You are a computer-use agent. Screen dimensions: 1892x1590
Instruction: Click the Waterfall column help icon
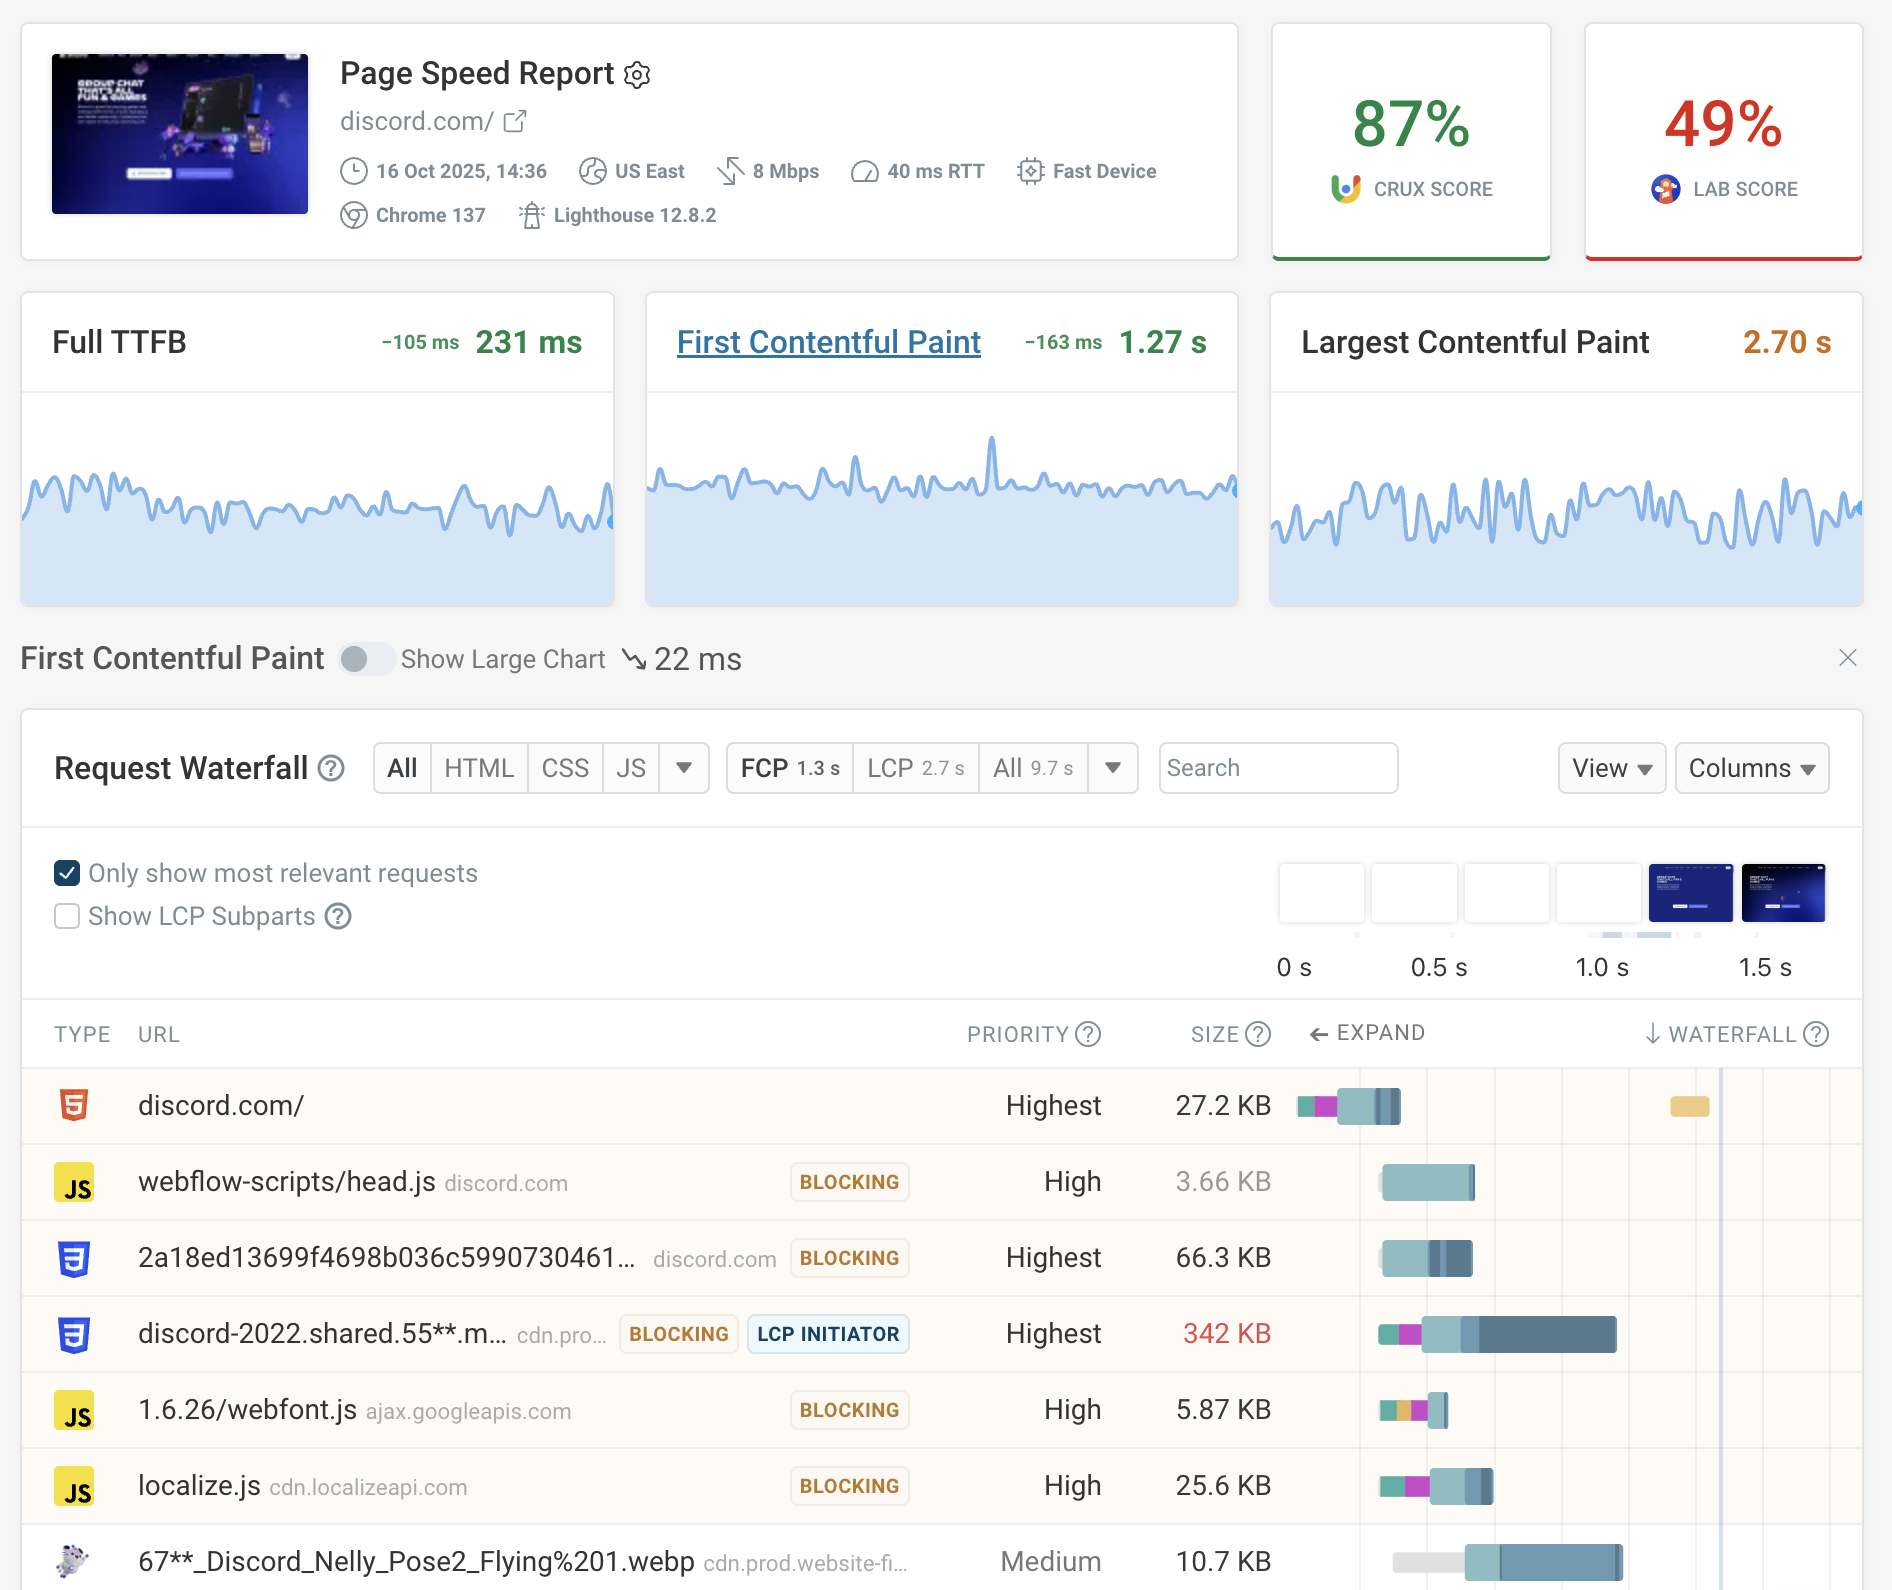click(1815, 1034)
